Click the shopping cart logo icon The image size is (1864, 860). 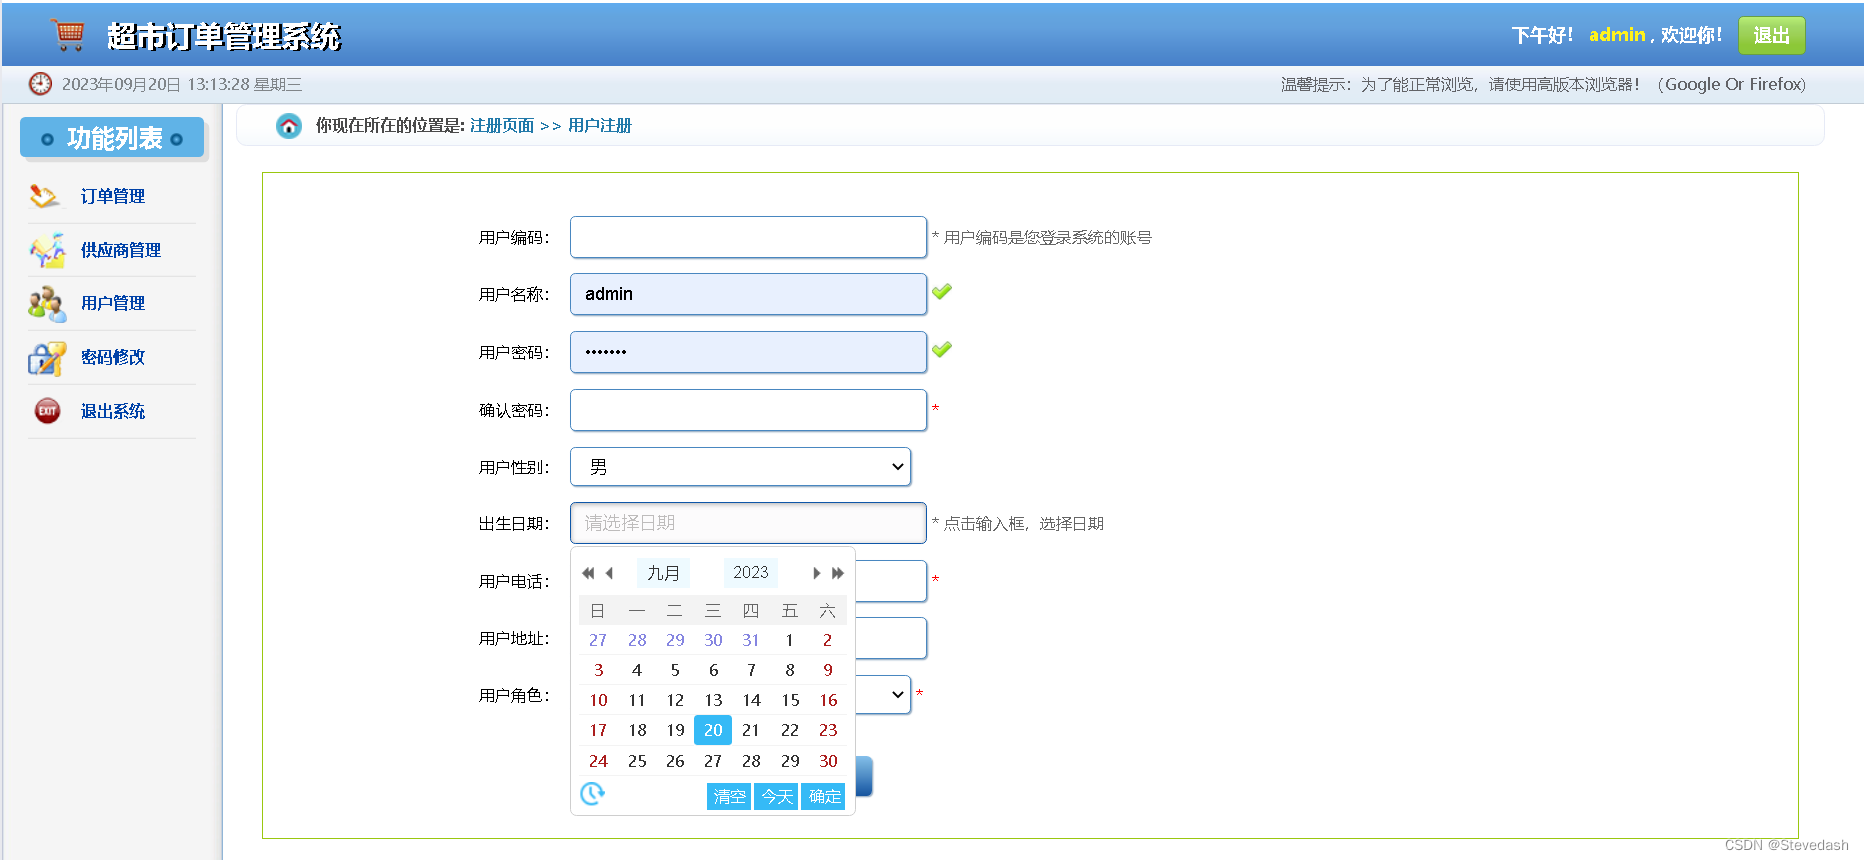pyautogui.click(x=69, y=35)
